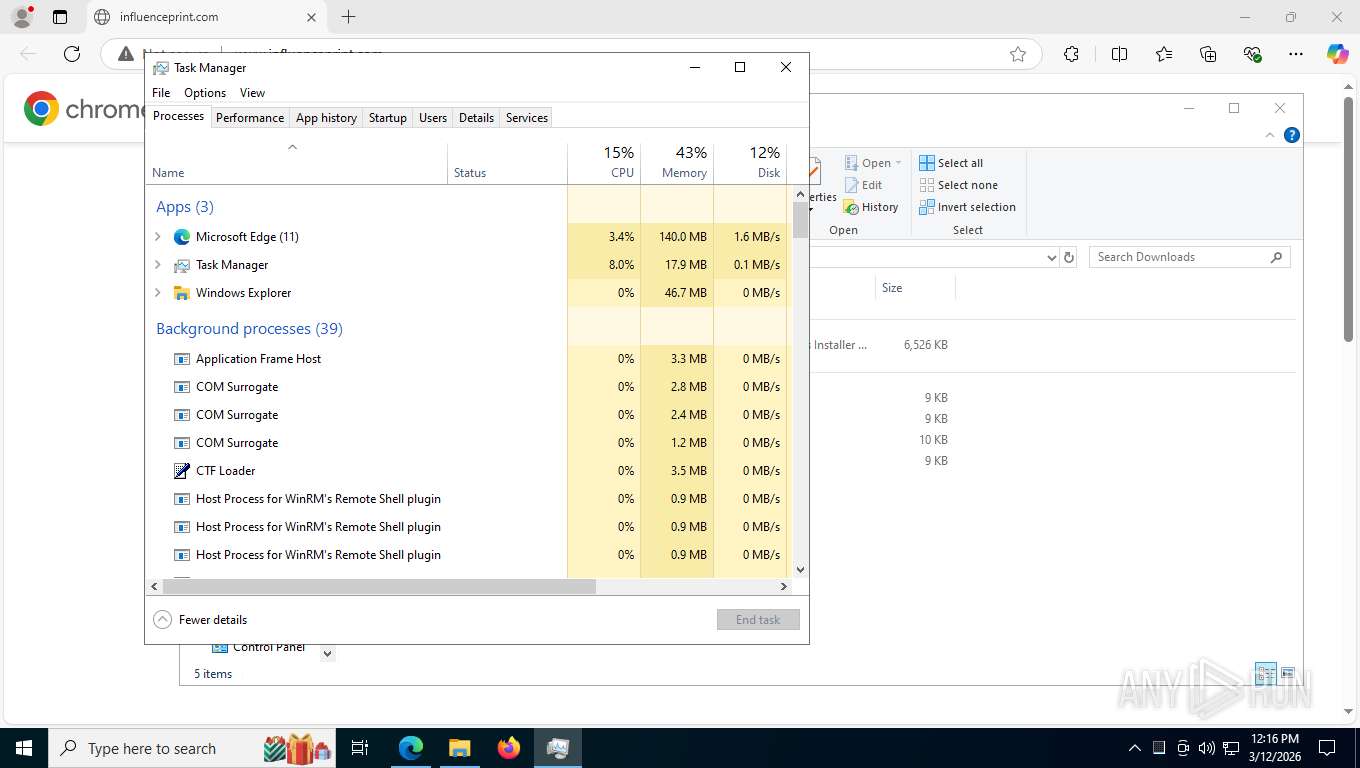Screen dimensions: 1360x768
Task: Click the Explorer History icon
Action: tap(851, 207)
